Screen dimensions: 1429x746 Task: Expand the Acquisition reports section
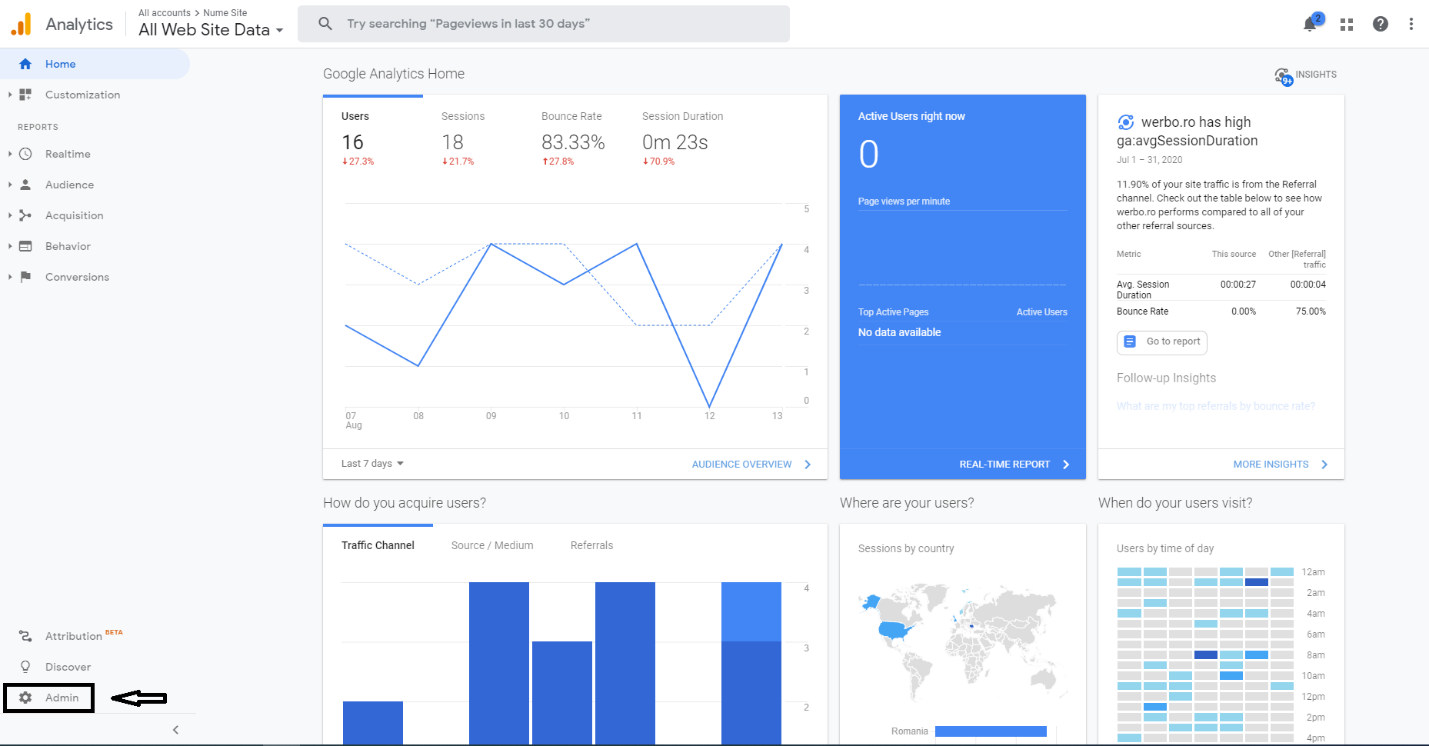(73, 216)
